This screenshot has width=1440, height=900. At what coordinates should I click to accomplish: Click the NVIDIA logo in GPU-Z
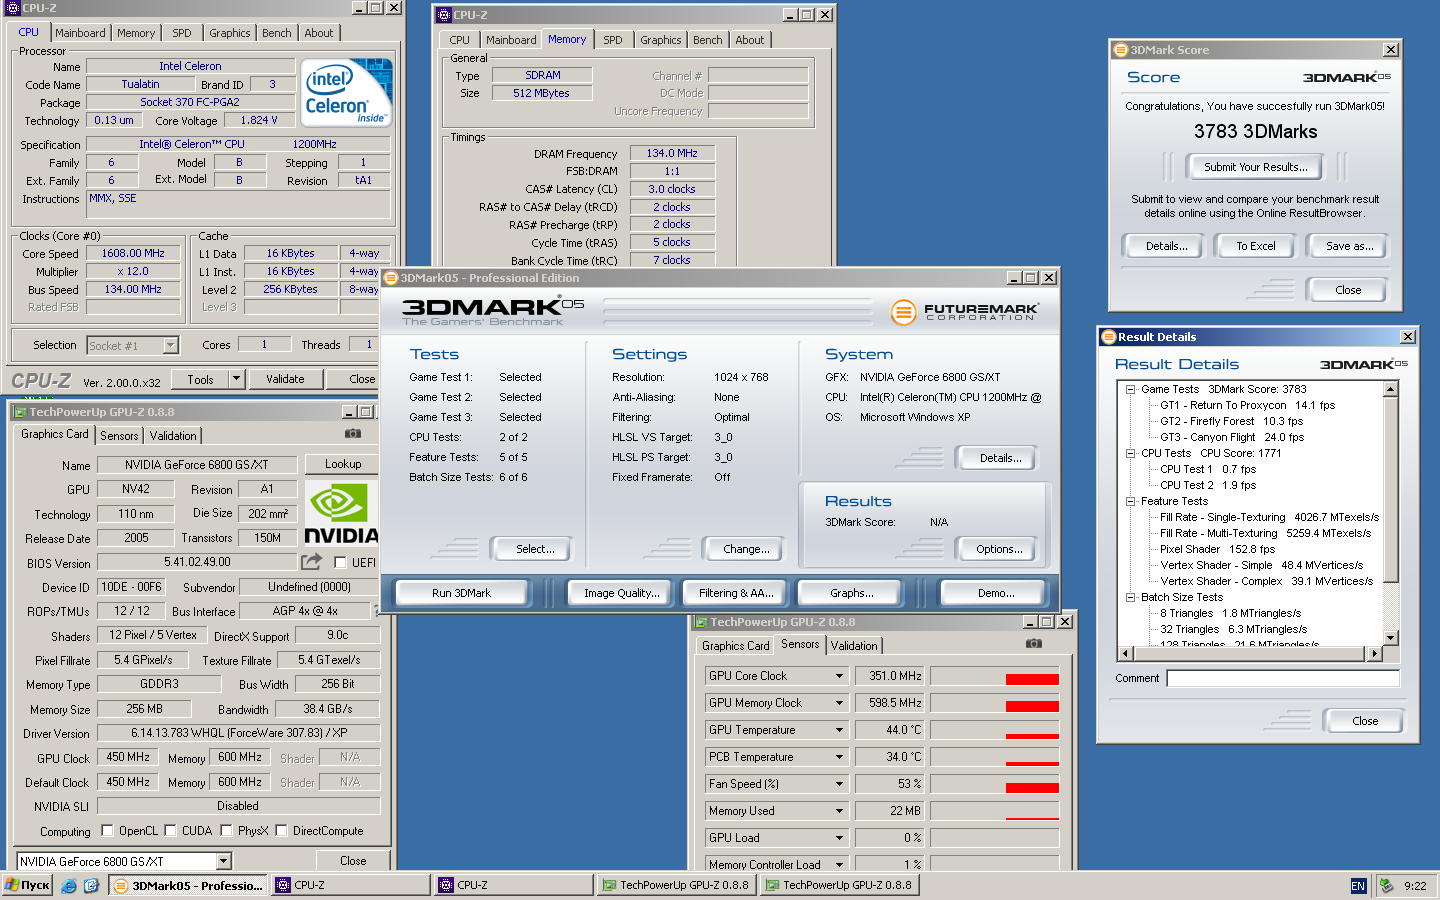342,513
